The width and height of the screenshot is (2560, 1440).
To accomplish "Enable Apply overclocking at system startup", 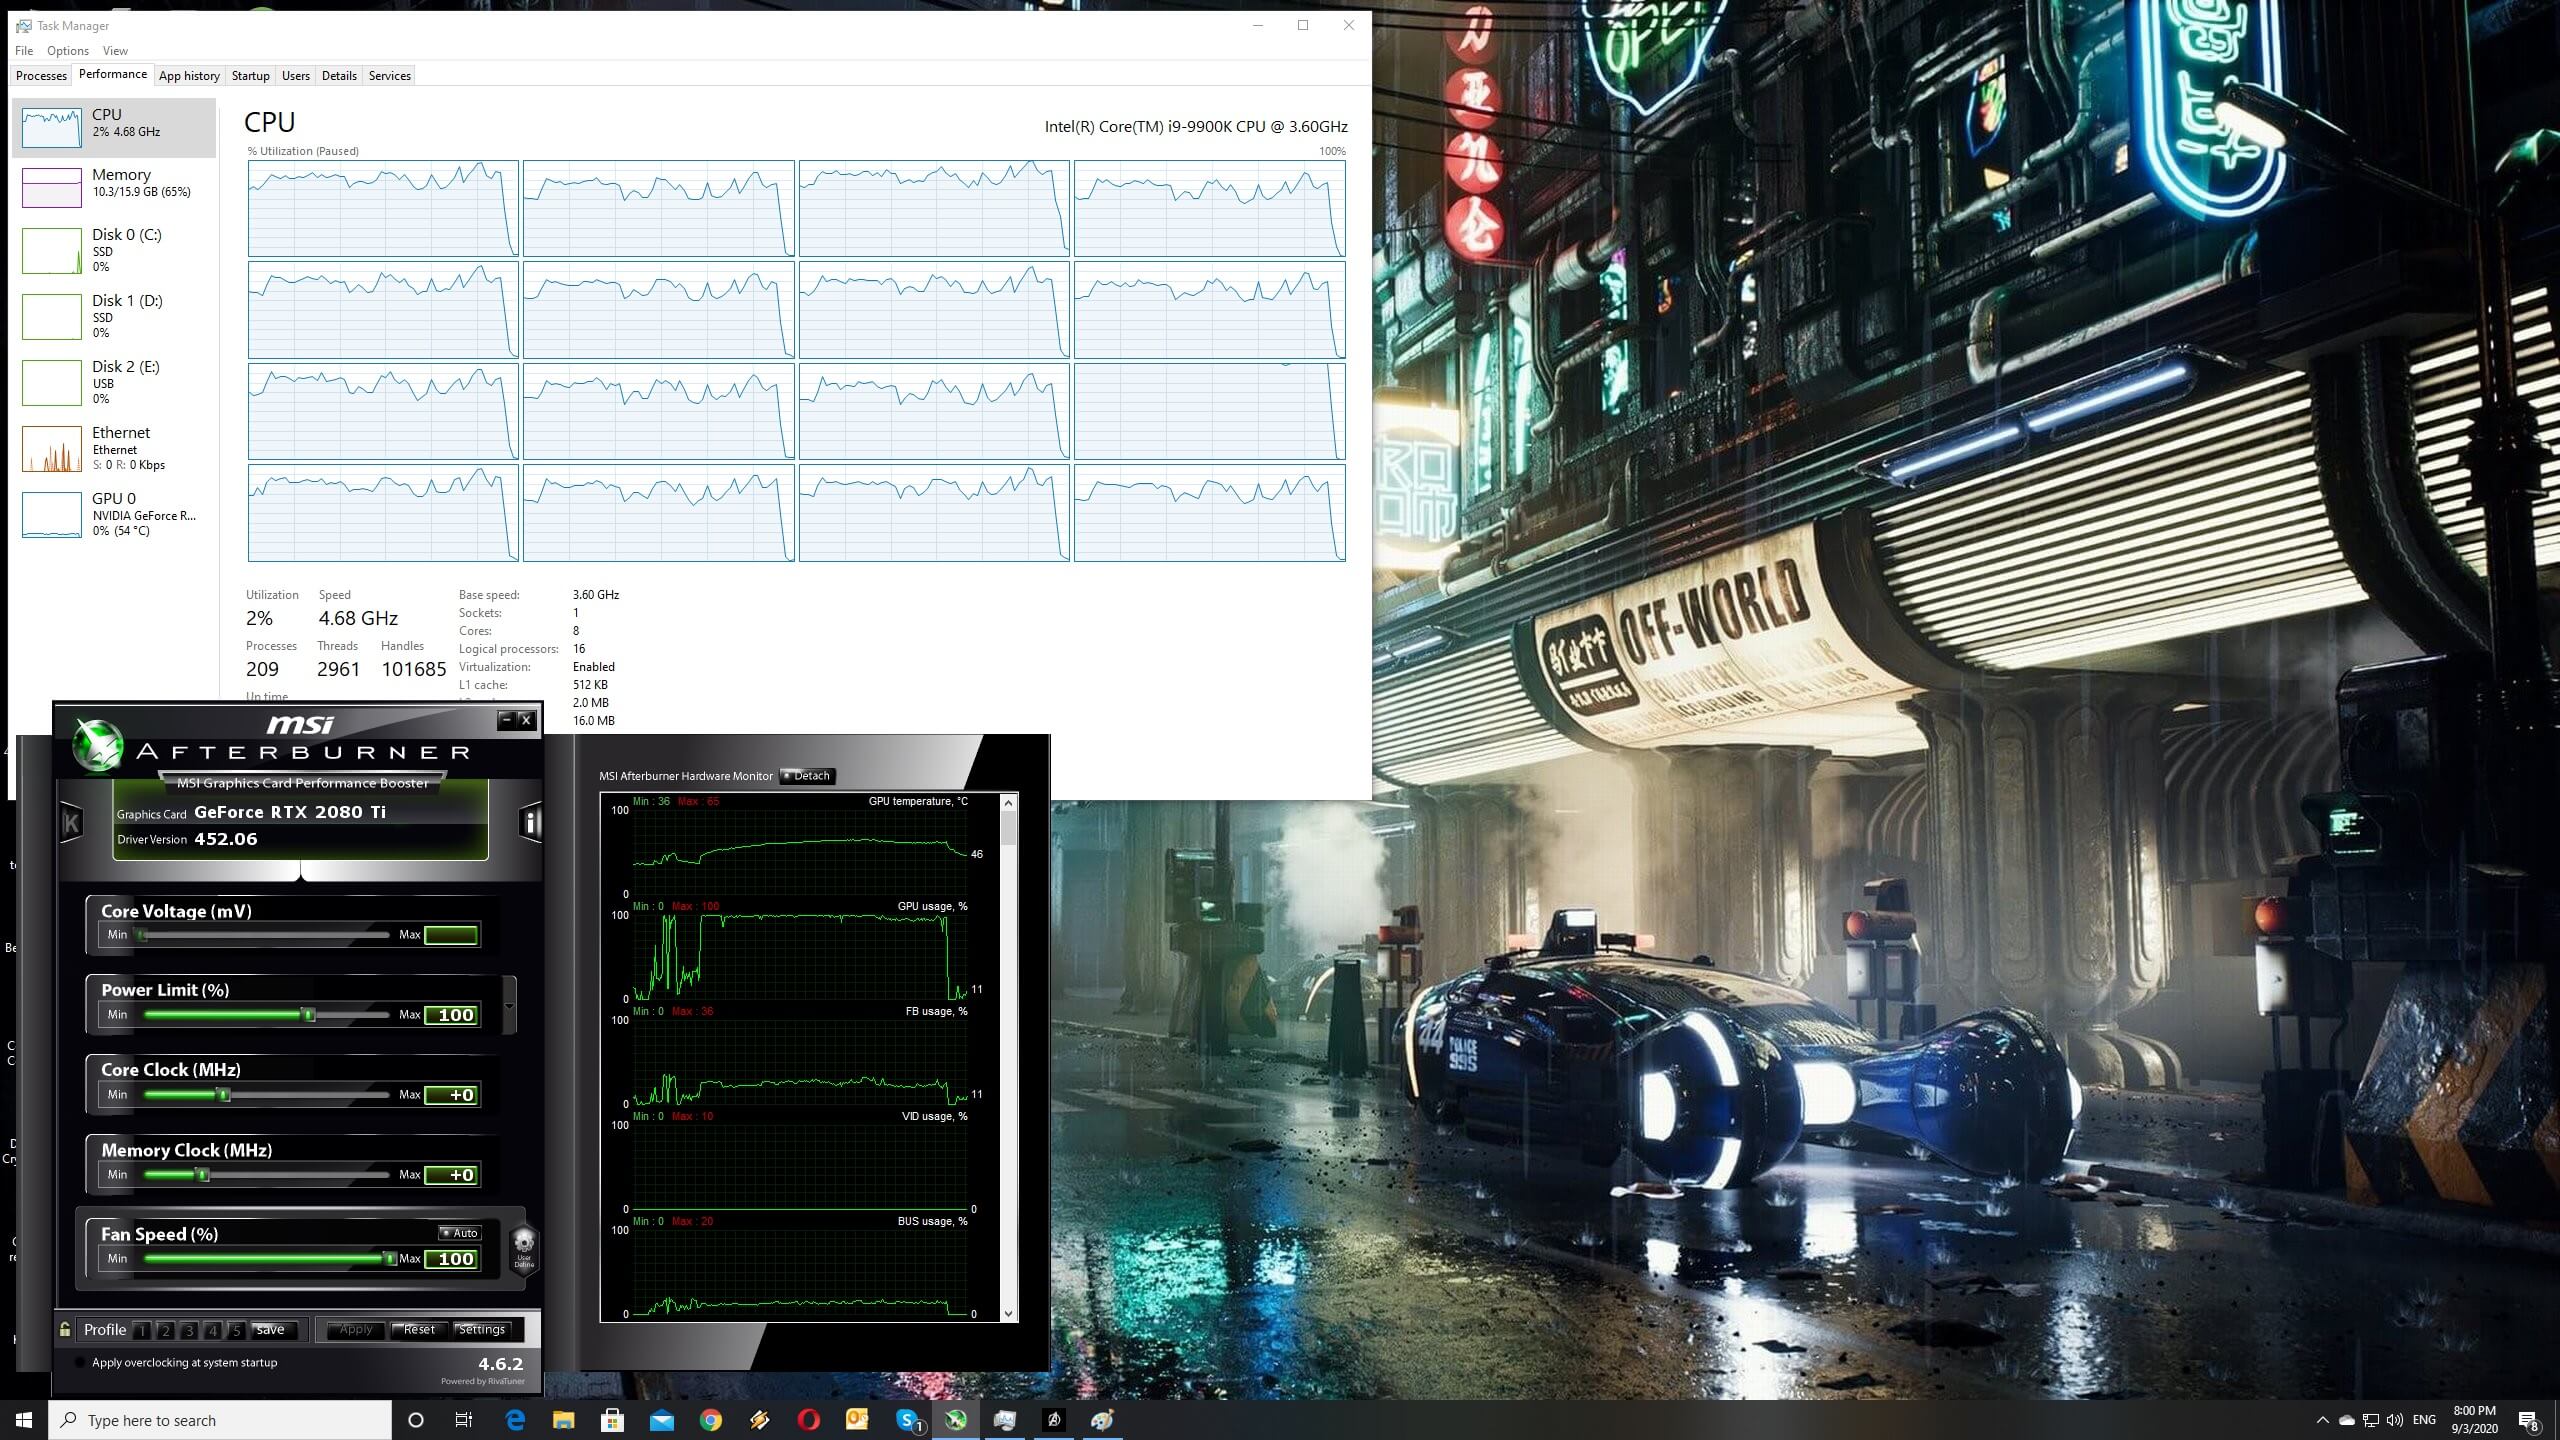I will pos(80,1362).
